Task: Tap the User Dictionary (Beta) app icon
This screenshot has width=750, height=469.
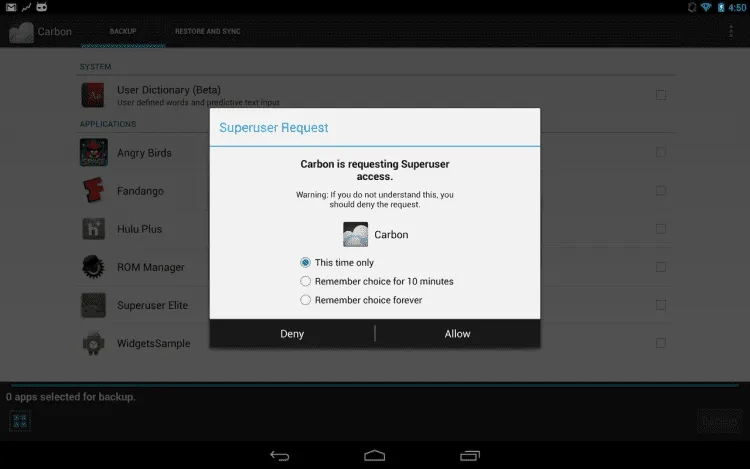Action: click(x=93, y=95)
